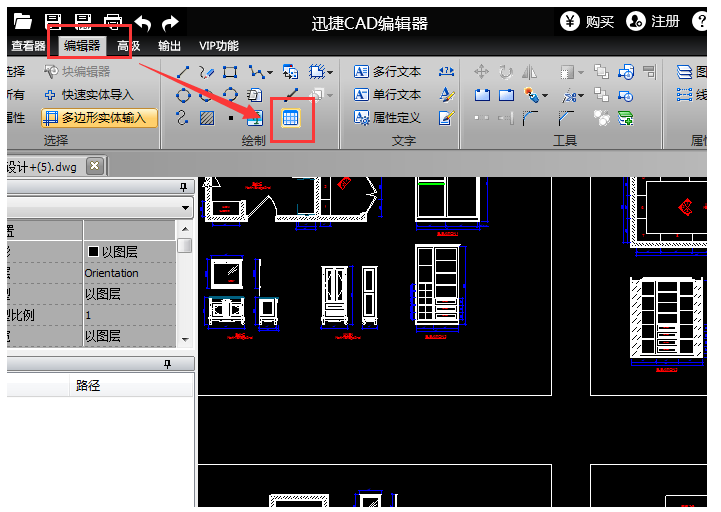Select the Polyline drawing tool

[x=257, y=72]
